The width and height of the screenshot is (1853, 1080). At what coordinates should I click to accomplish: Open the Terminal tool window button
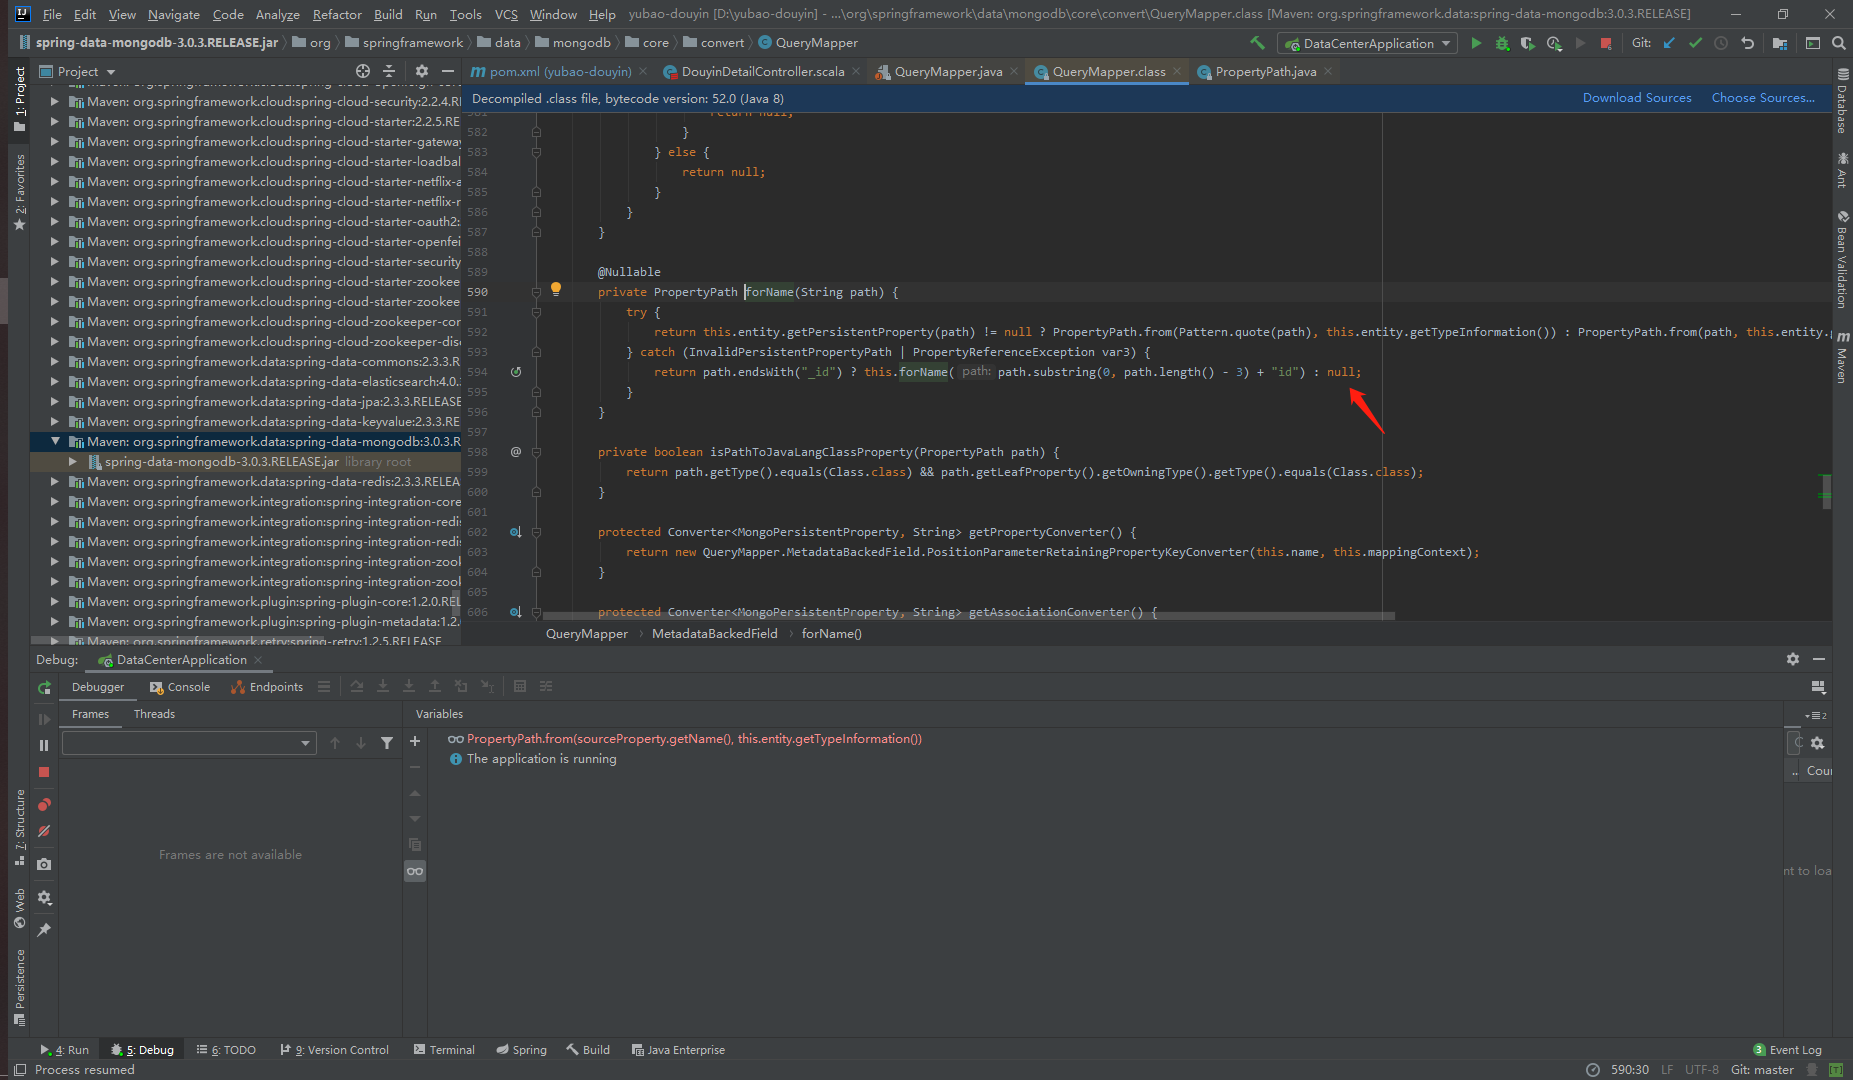pos(444,1050)
